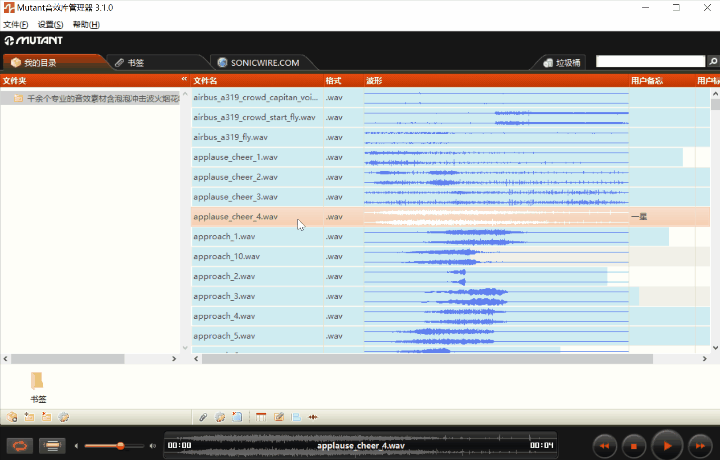Viewport: 720px width, 460px height.
Task: Toggle the waveform display mode button
Action: 53,444
